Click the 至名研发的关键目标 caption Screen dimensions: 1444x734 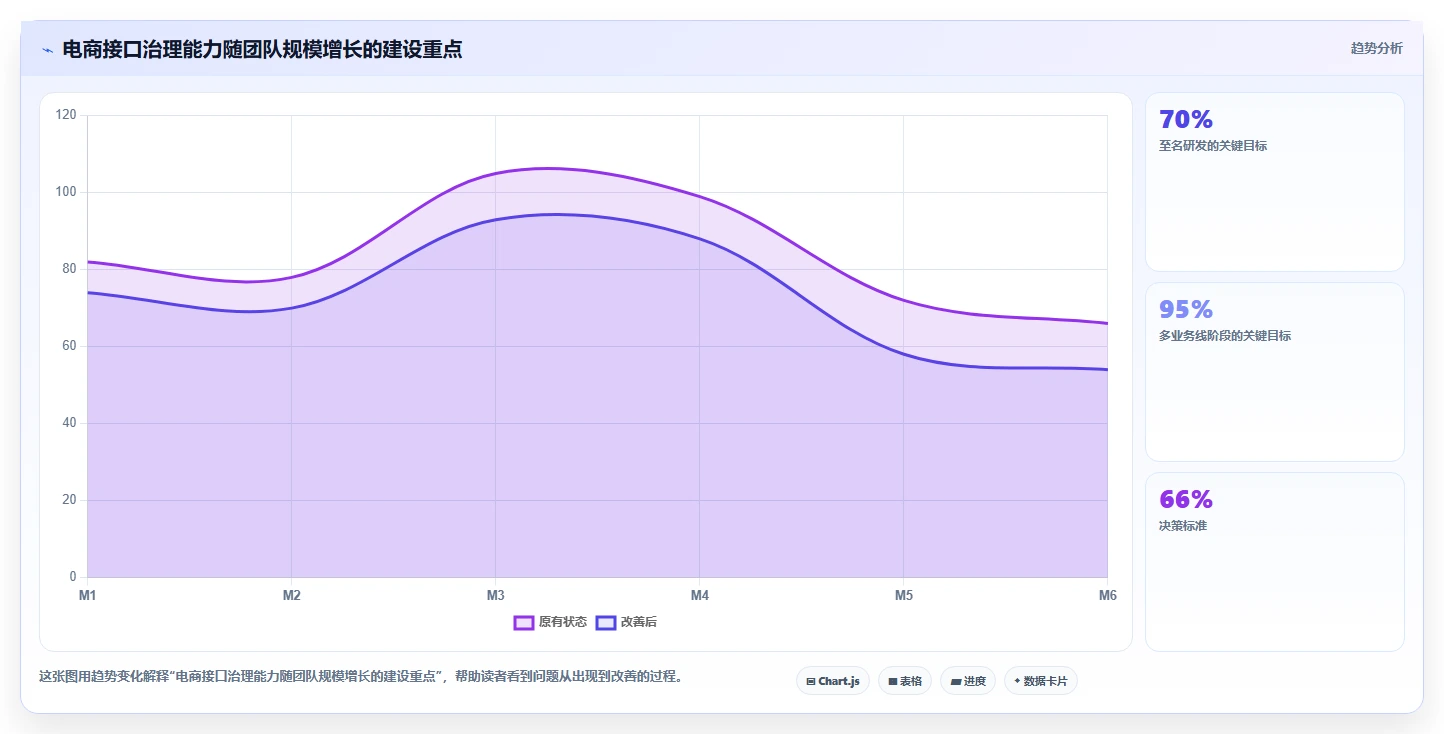click(x=1212, y=146)
